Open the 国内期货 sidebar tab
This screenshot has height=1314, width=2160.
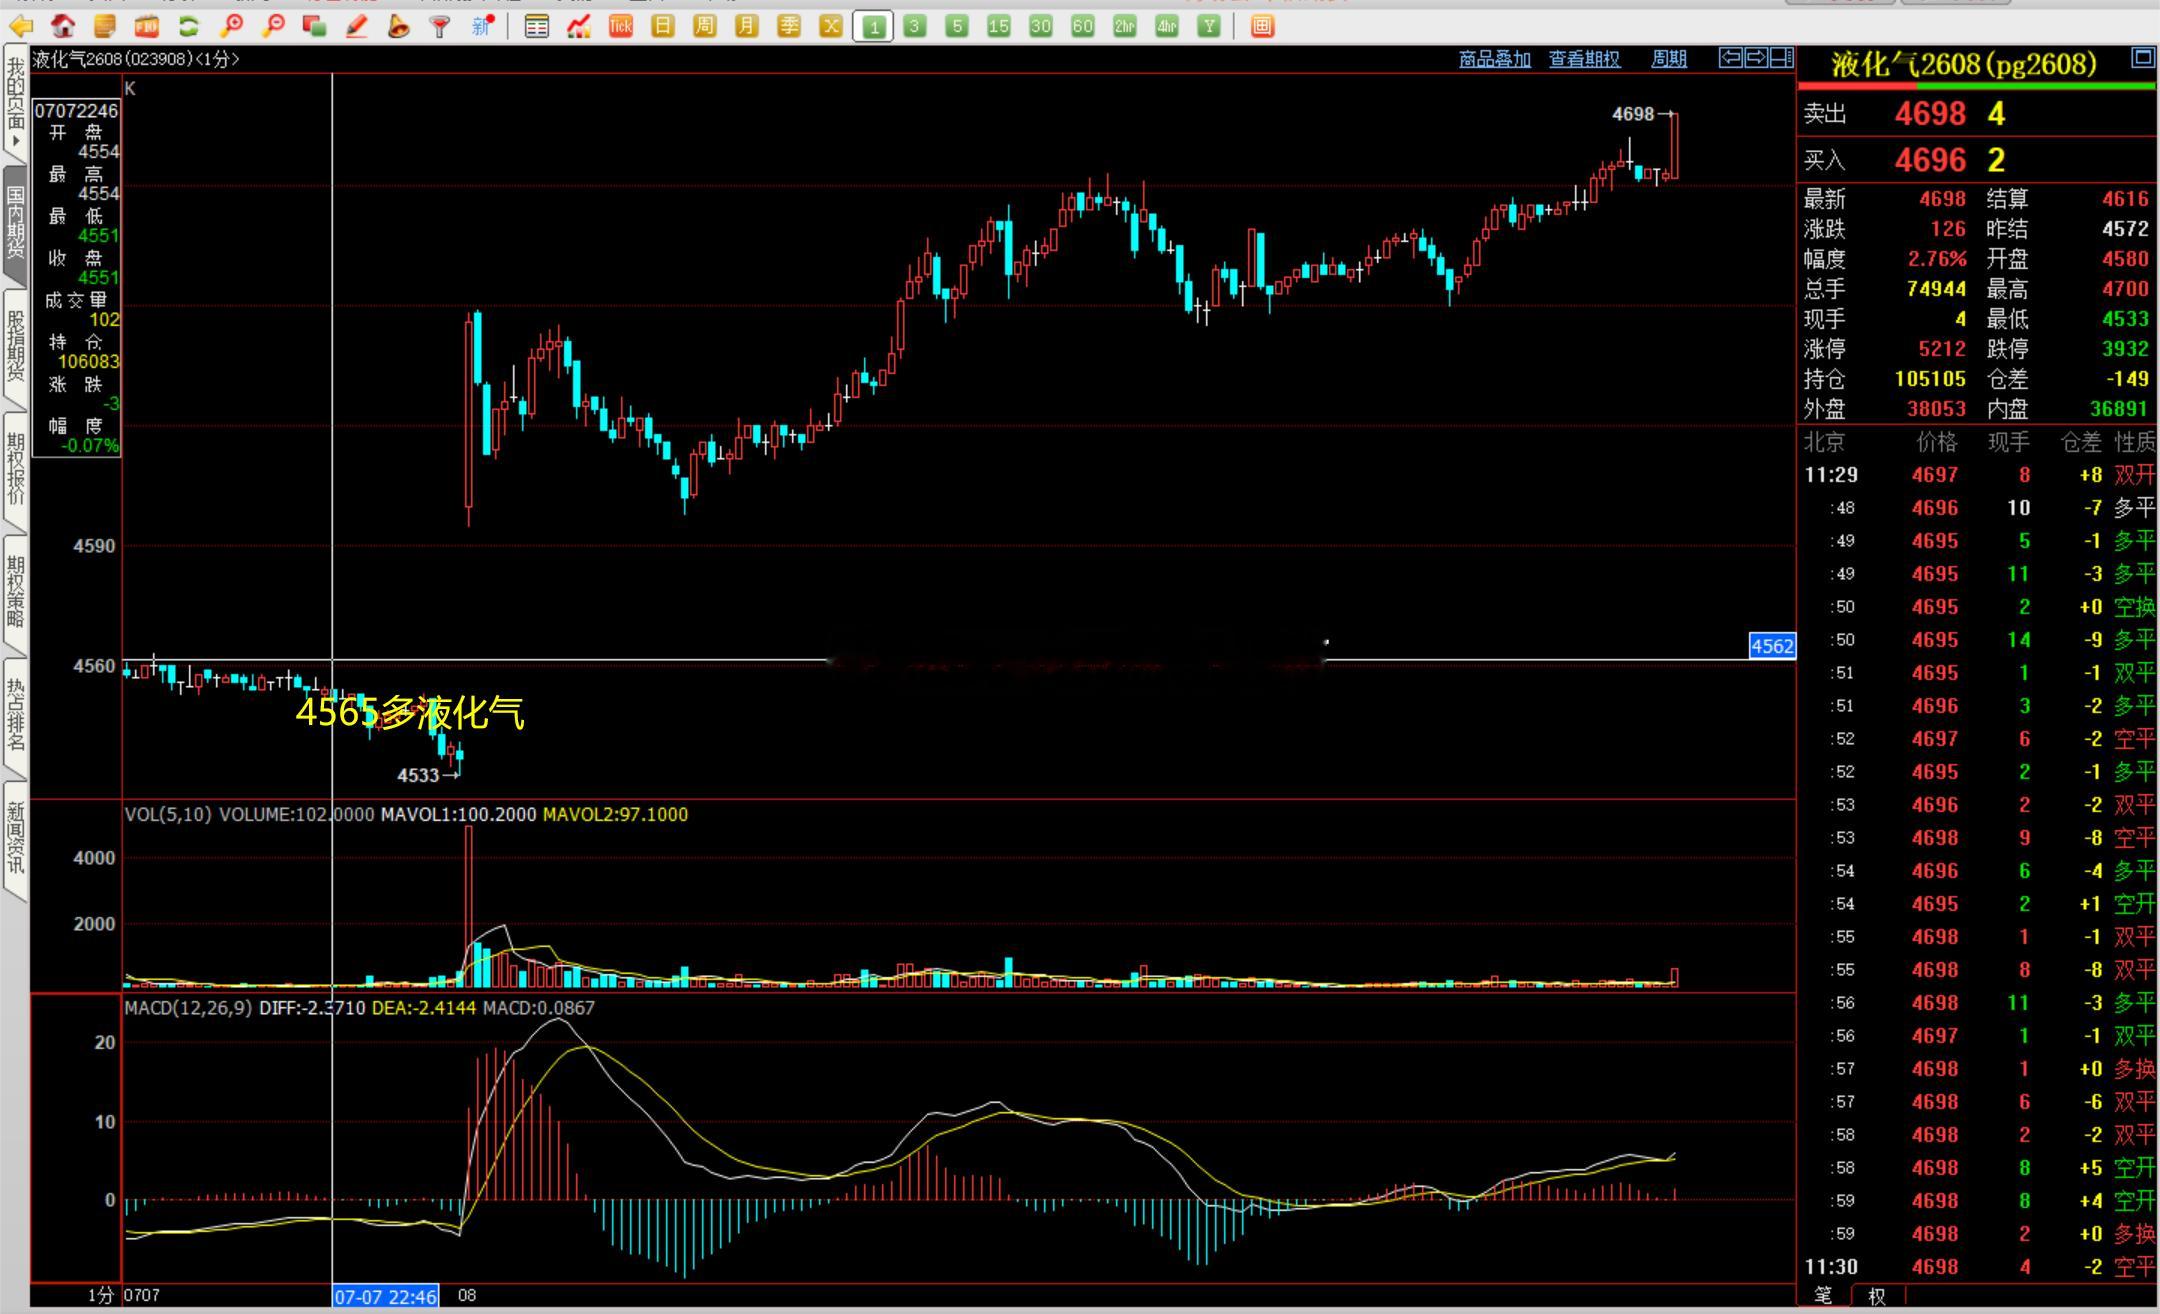pos(15,221)
